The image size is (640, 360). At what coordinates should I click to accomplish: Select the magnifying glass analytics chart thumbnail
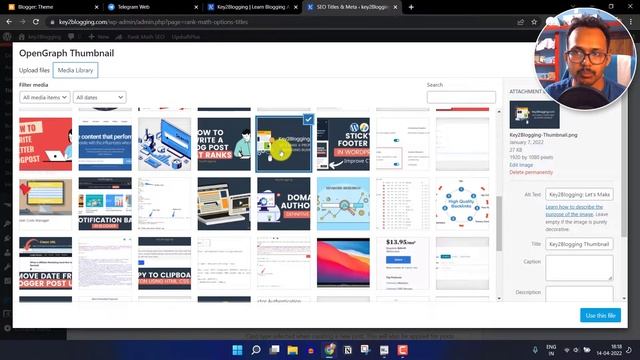[x=343, y=204]
